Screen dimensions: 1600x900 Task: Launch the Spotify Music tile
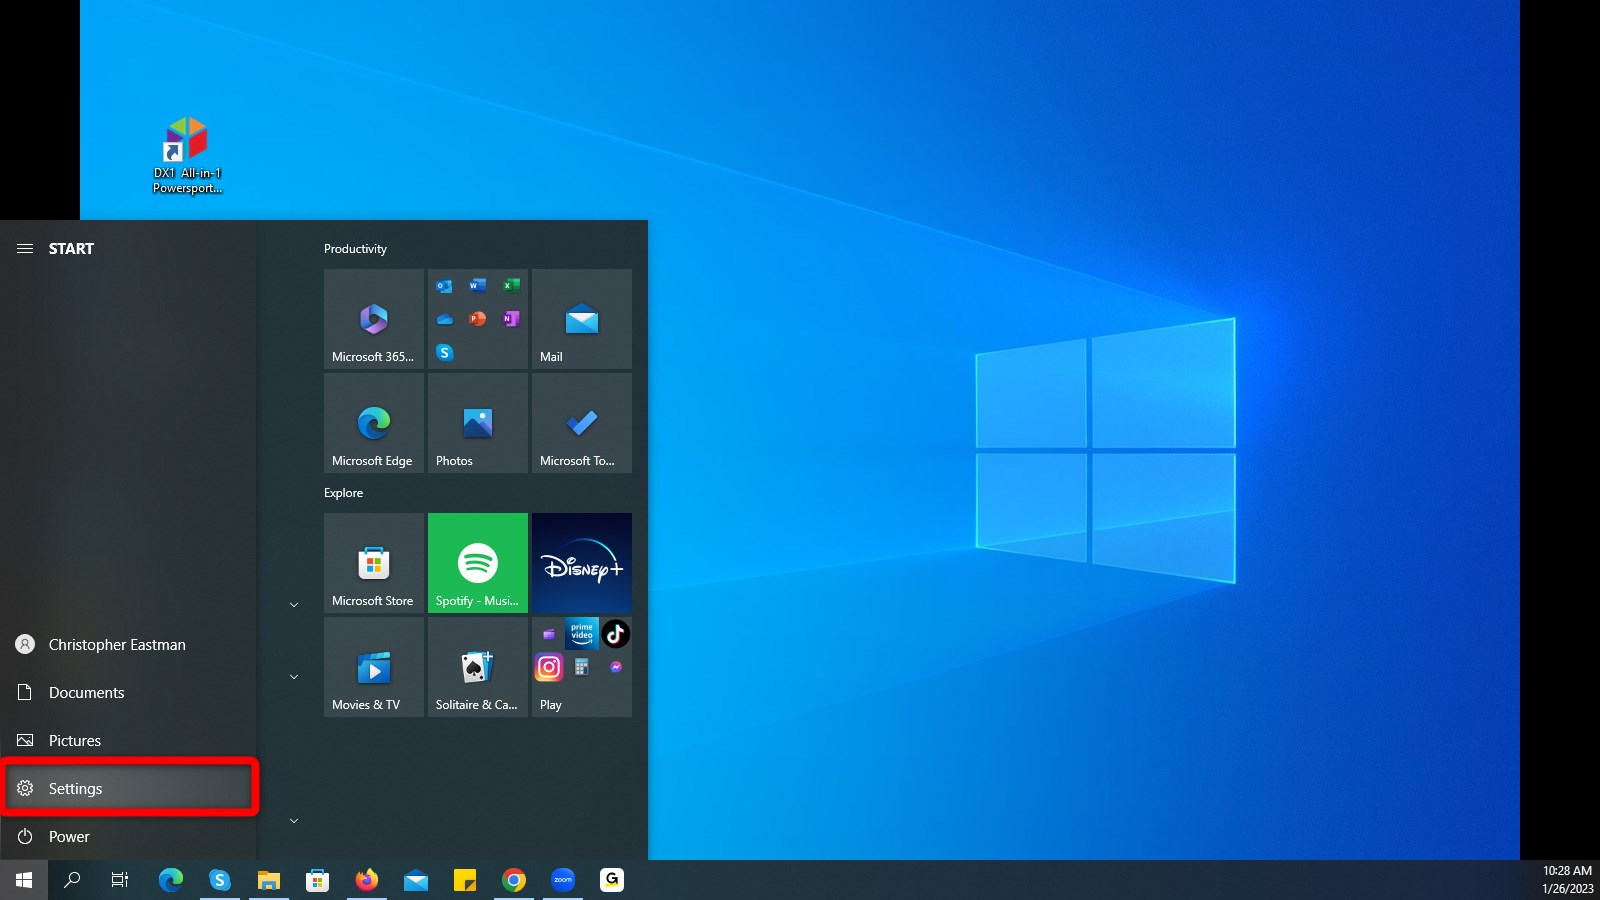coord(478,563)
